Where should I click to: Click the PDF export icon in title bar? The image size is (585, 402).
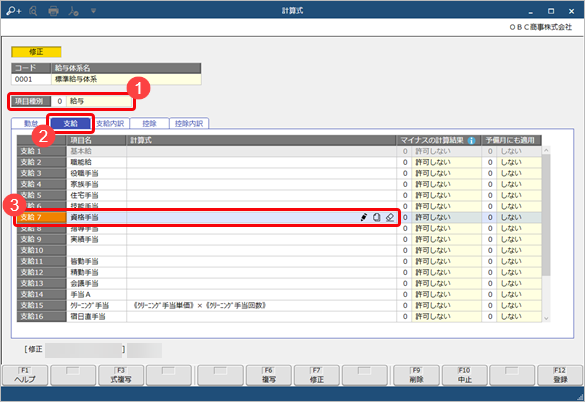point(73,11)
